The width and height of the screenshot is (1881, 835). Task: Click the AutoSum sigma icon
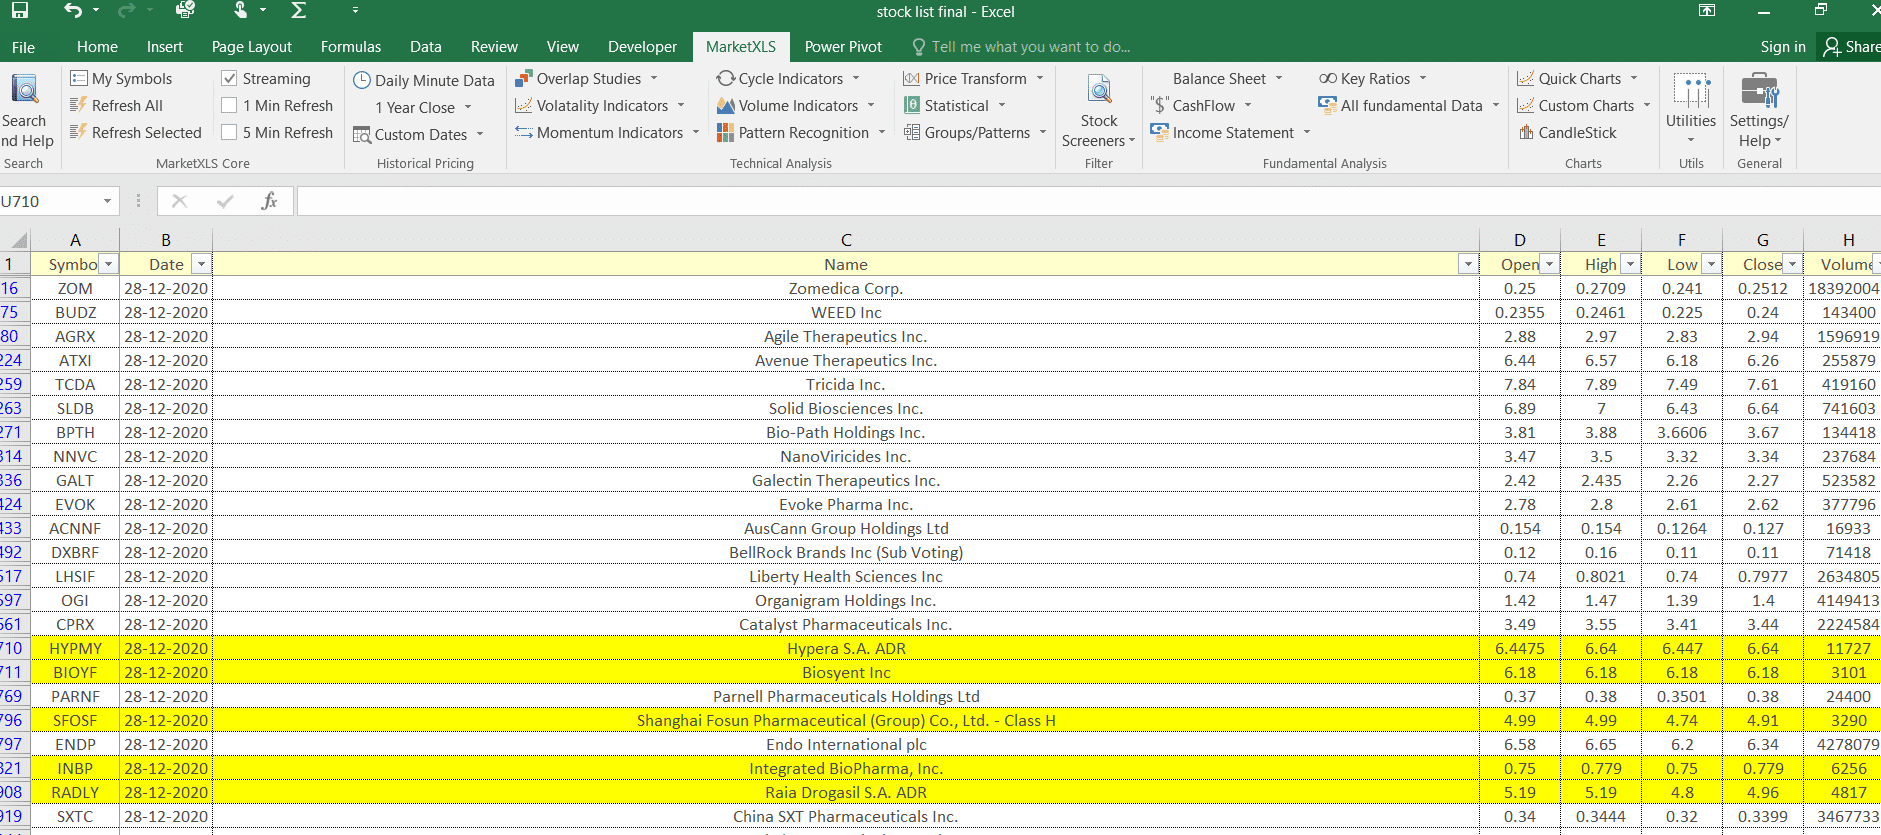point(298,11)
